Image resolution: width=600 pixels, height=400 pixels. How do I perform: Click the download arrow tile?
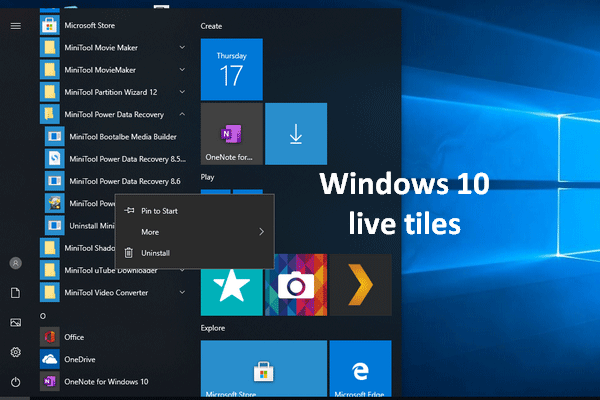point(296,134)
